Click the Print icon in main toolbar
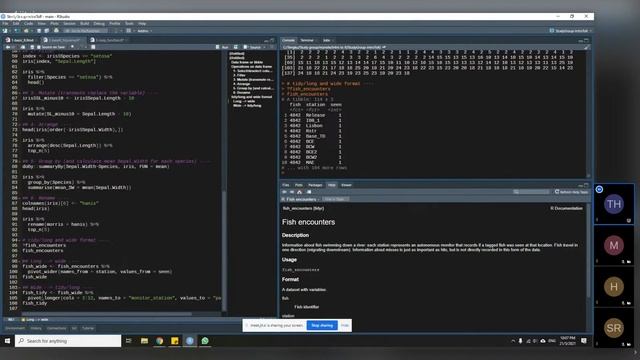The image size is (640, 360). [x=56, y=31]
